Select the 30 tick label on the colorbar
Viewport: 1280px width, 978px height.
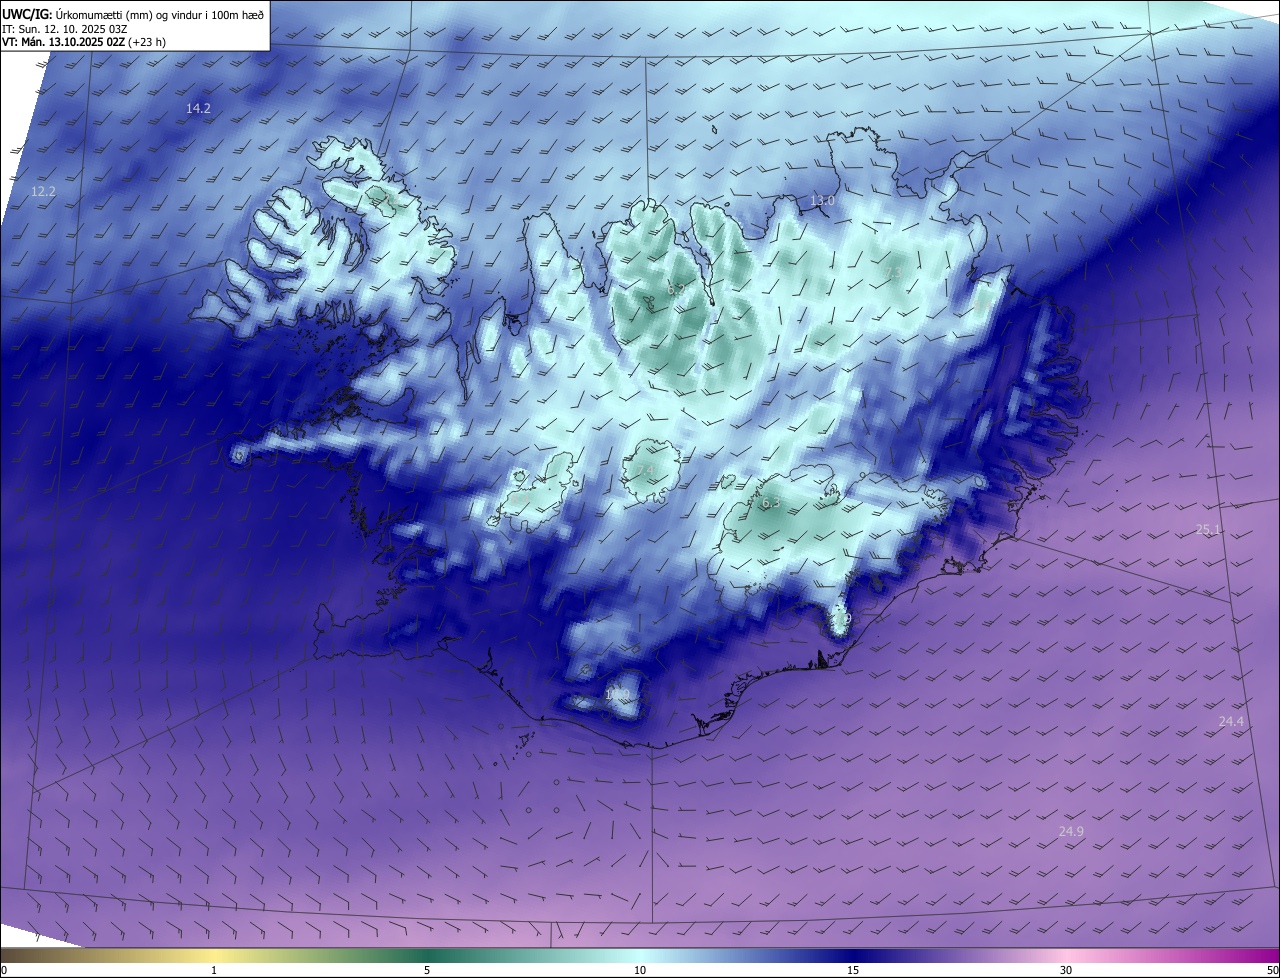point(1066,971)
